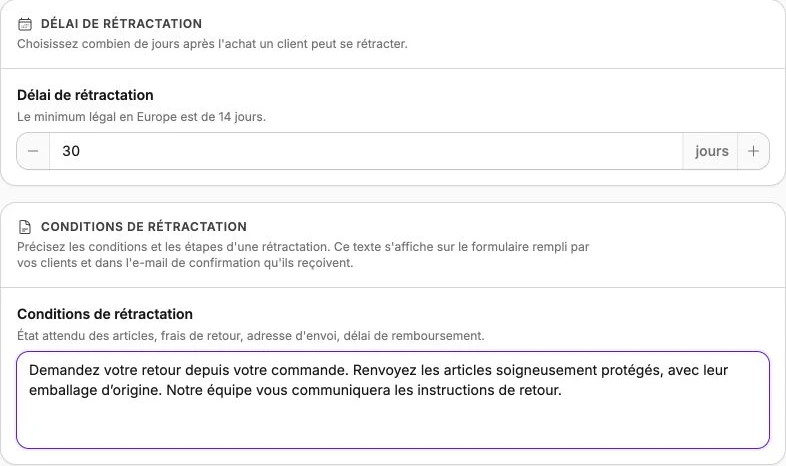Increase the retraction days with plus button
Image resolution: width=786 pixels, height=466 pixels.
click(753, 151)
